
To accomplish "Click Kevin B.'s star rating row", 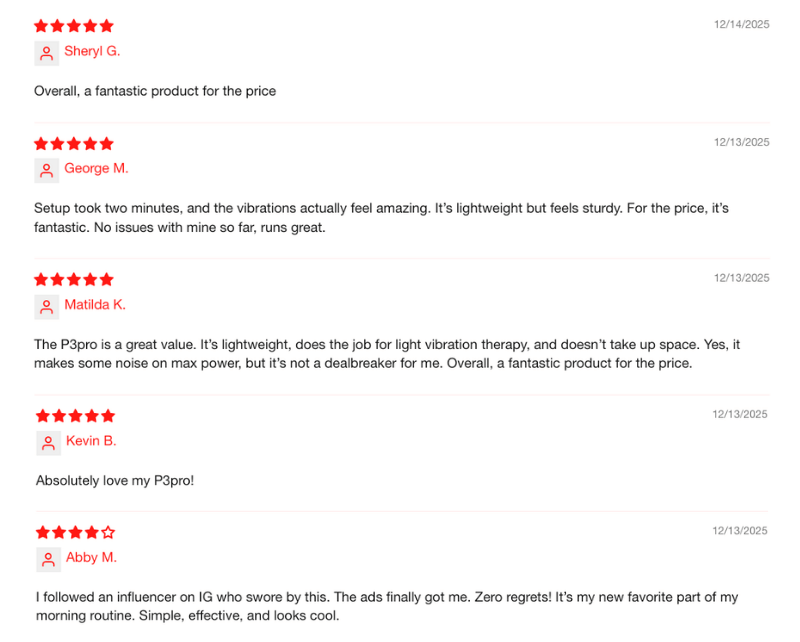I will coord(76,416).
